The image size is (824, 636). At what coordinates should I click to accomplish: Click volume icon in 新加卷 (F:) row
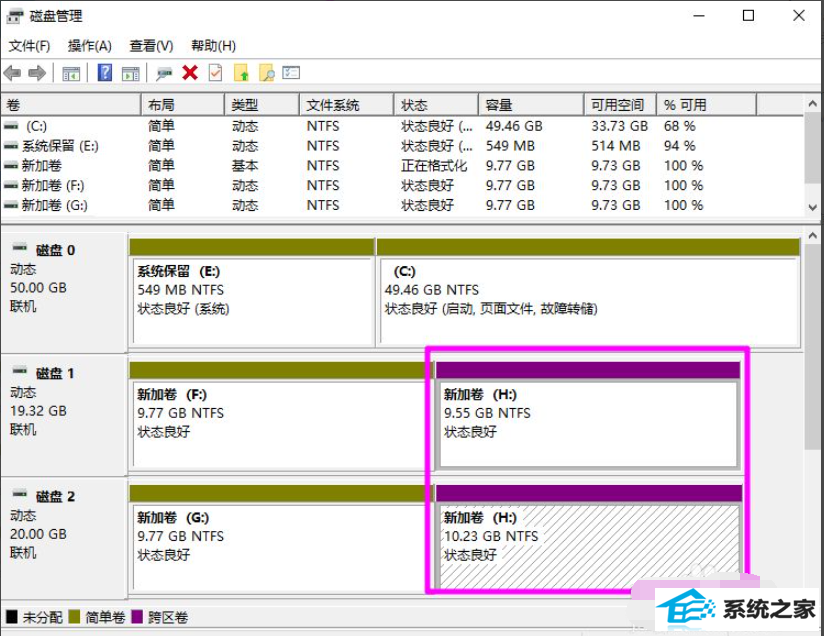[x=11, y=186]
